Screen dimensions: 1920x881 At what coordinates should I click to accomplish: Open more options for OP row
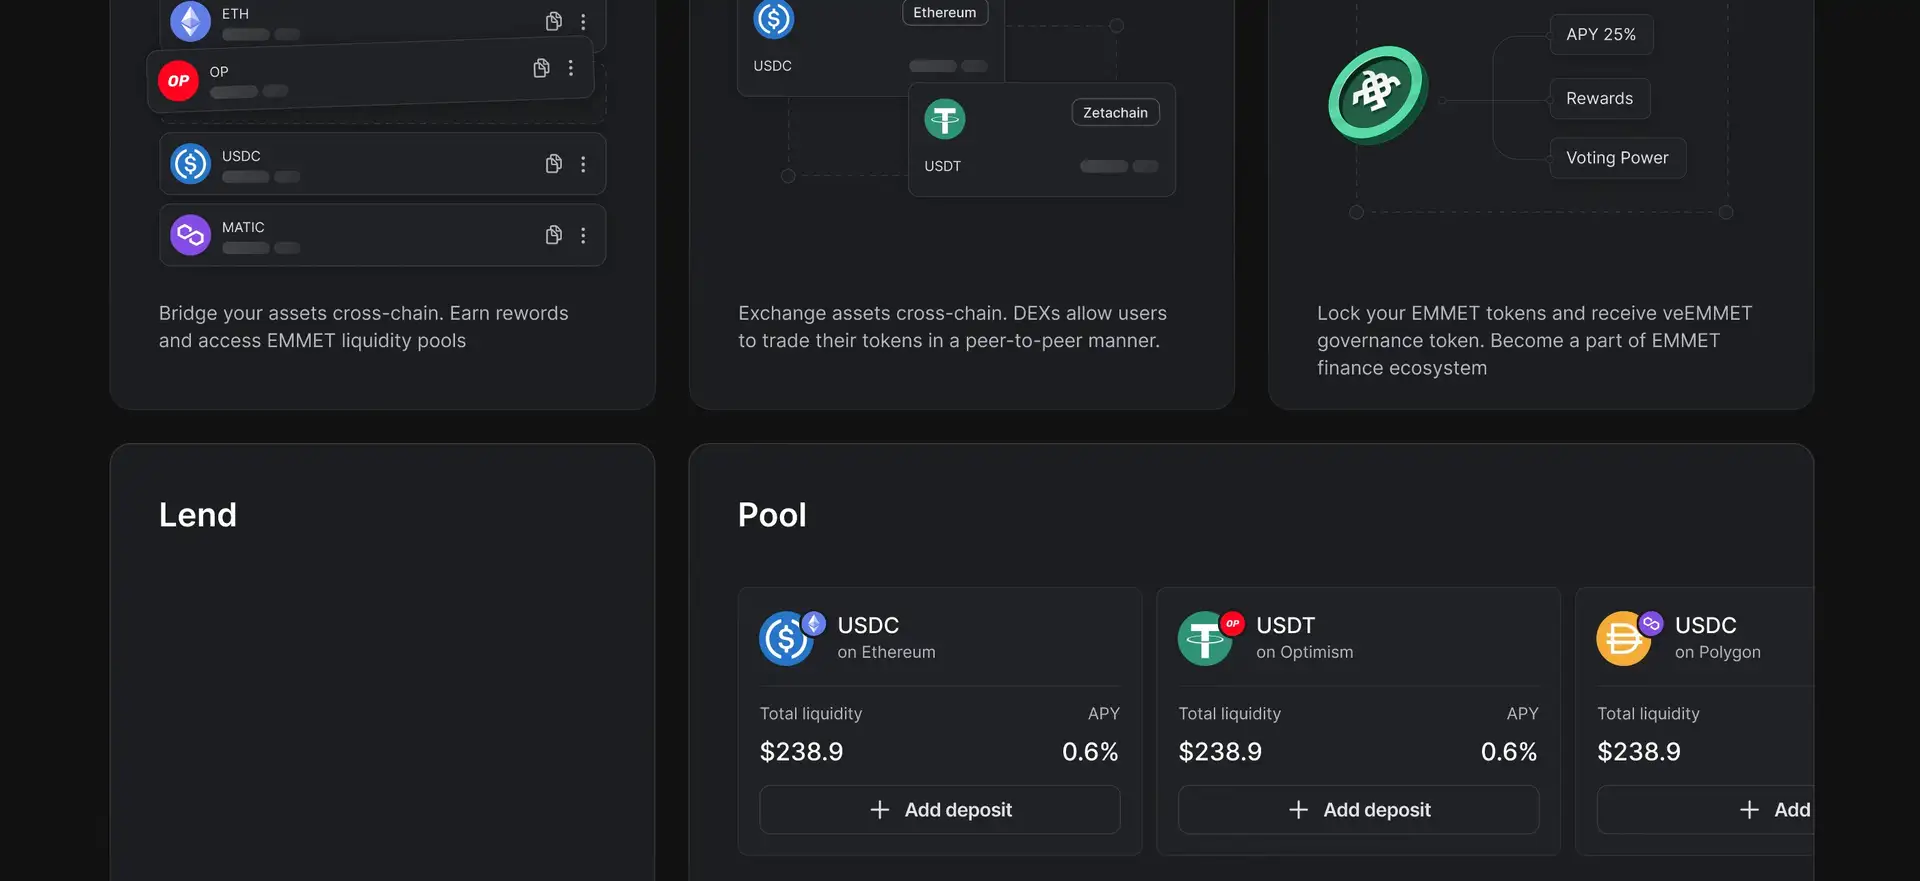click(571, 68)
